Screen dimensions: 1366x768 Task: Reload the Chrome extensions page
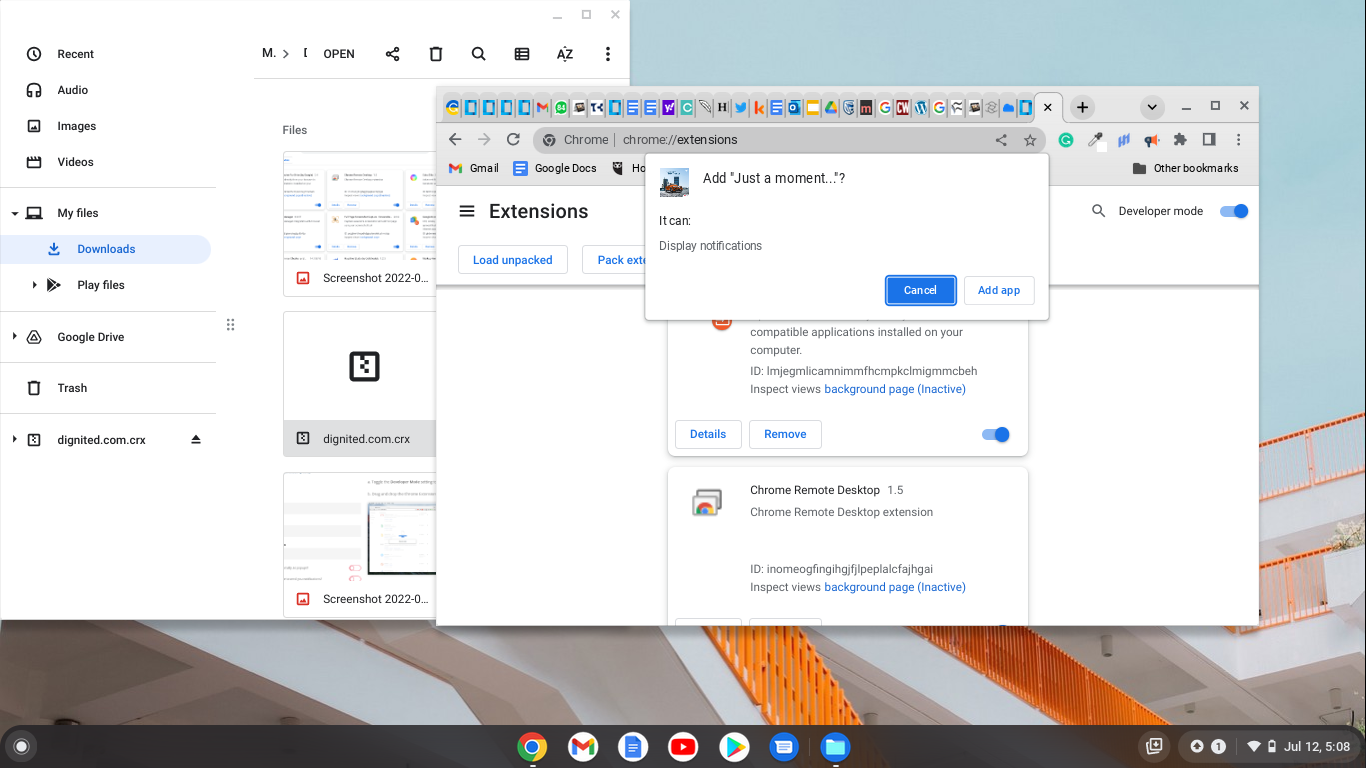(513, 140)
